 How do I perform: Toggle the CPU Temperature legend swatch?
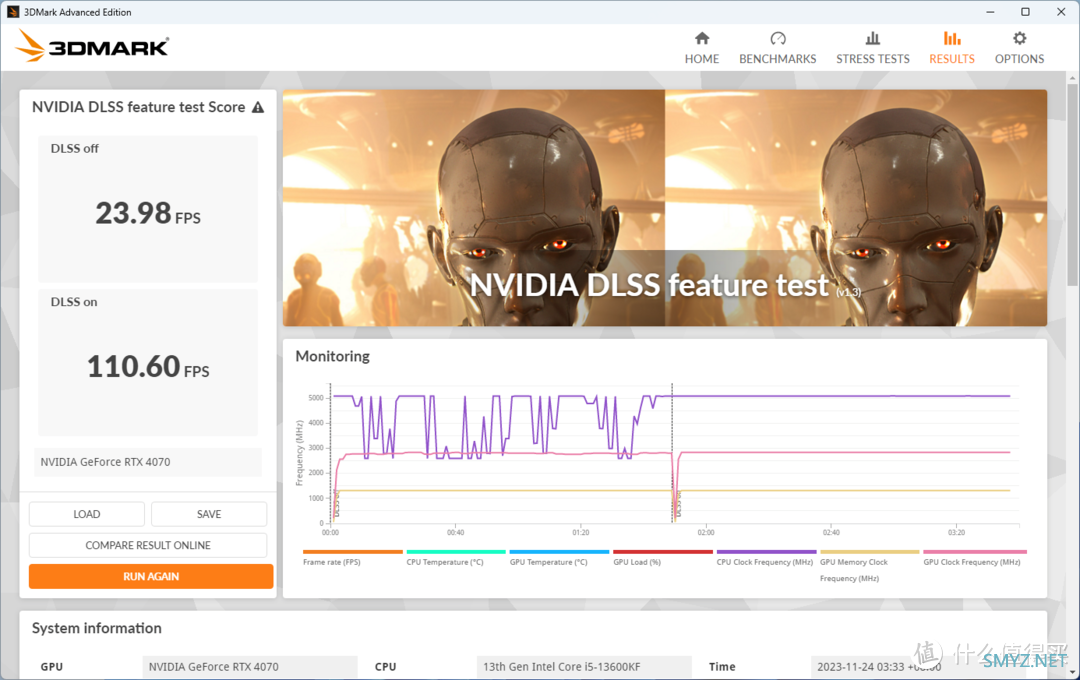click(456, 552)
